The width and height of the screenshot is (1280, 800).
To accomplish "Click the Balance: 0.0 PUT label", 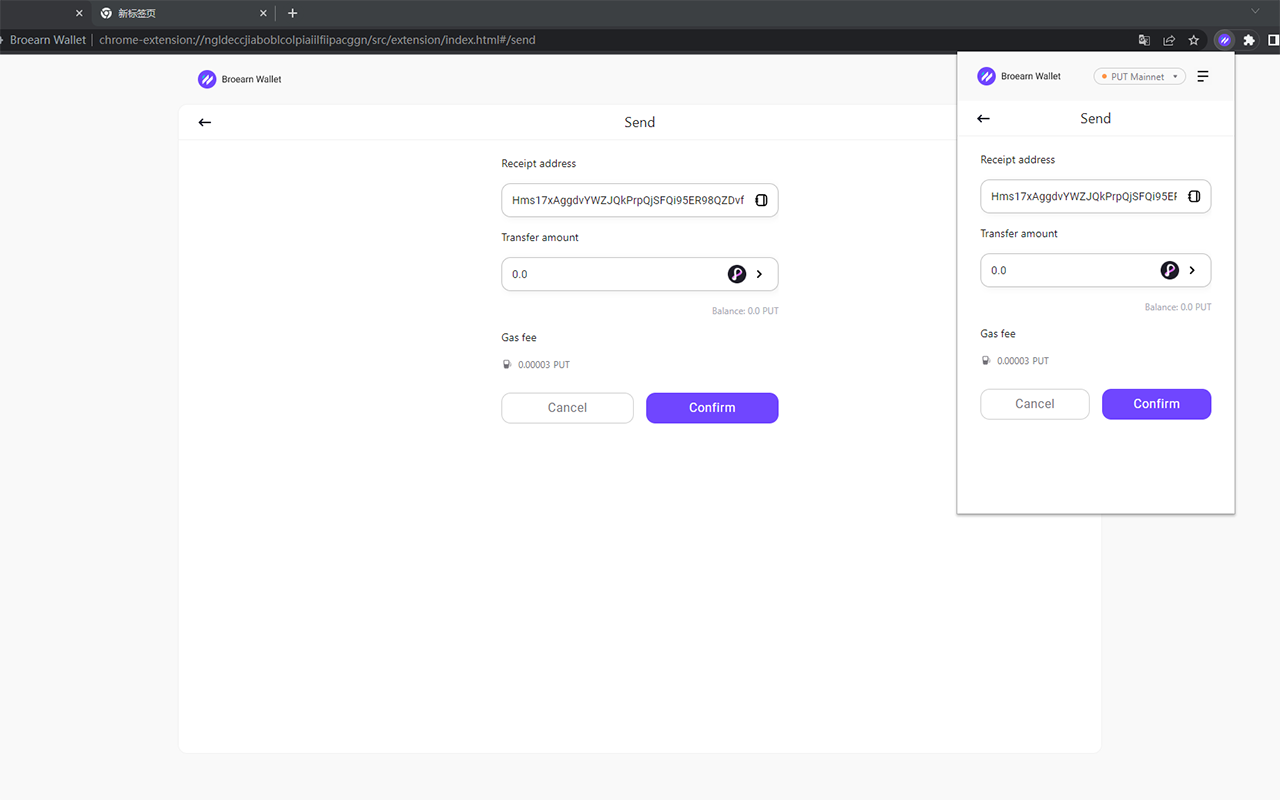I will [x=745, y=311].
